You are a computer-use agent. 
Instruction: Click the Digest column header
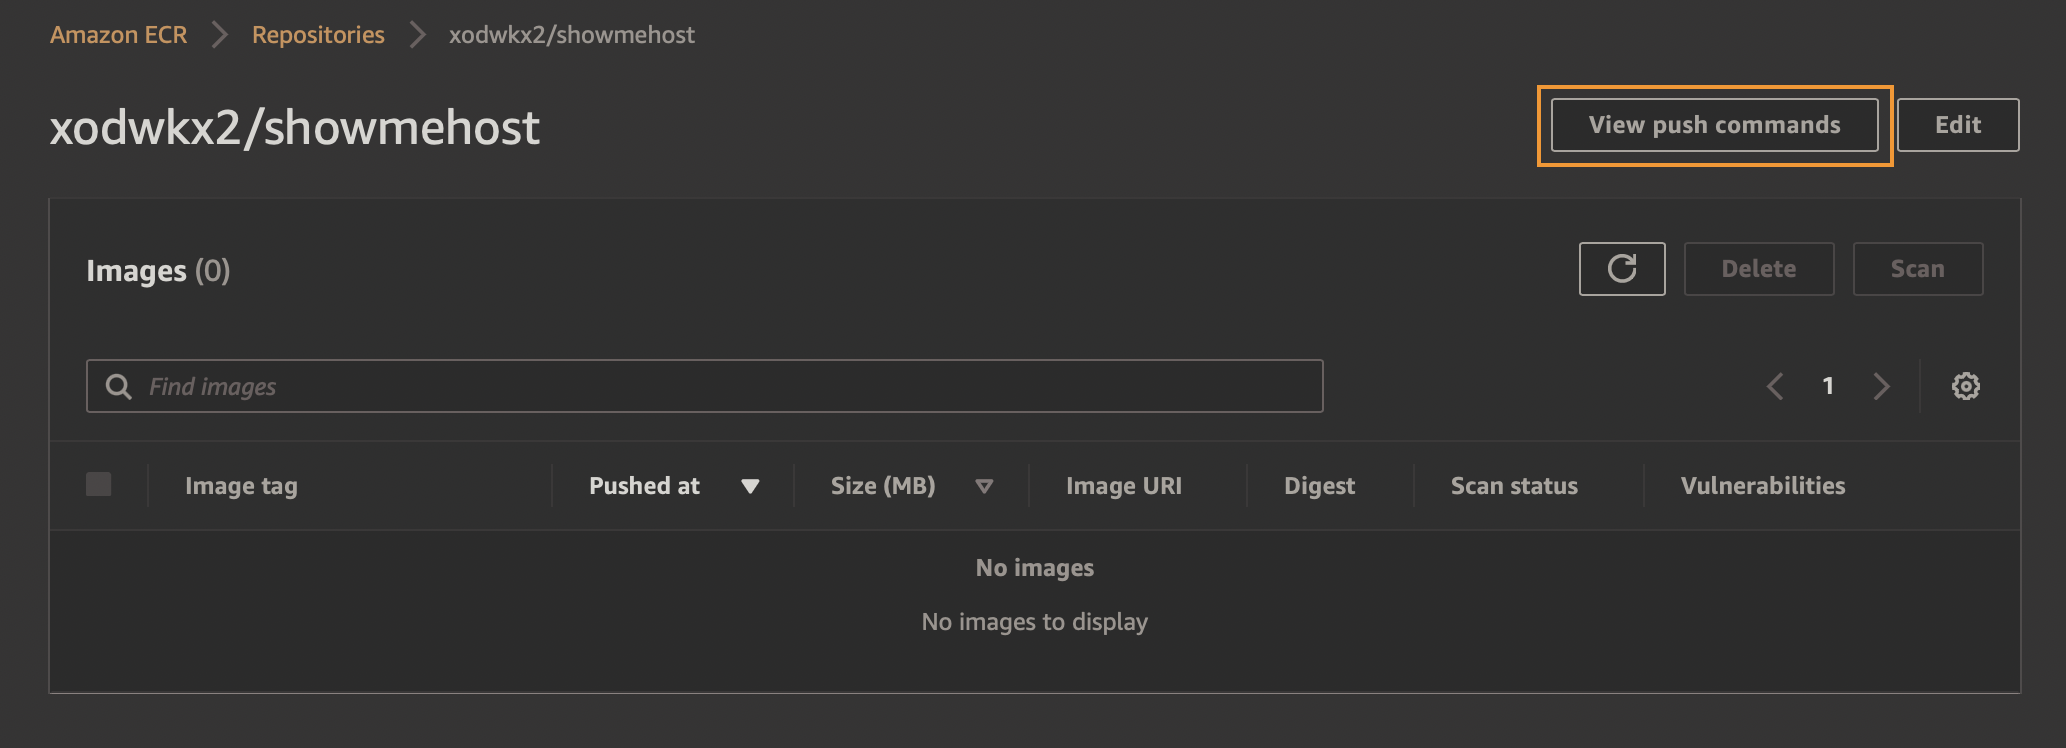click(1319, 486)
